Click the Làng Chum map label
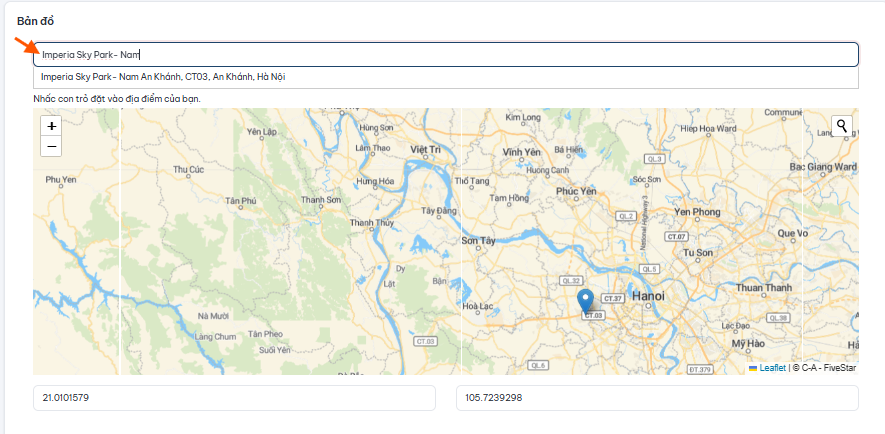The height and width of the screenshot is (434, 885). click(215, 336)
